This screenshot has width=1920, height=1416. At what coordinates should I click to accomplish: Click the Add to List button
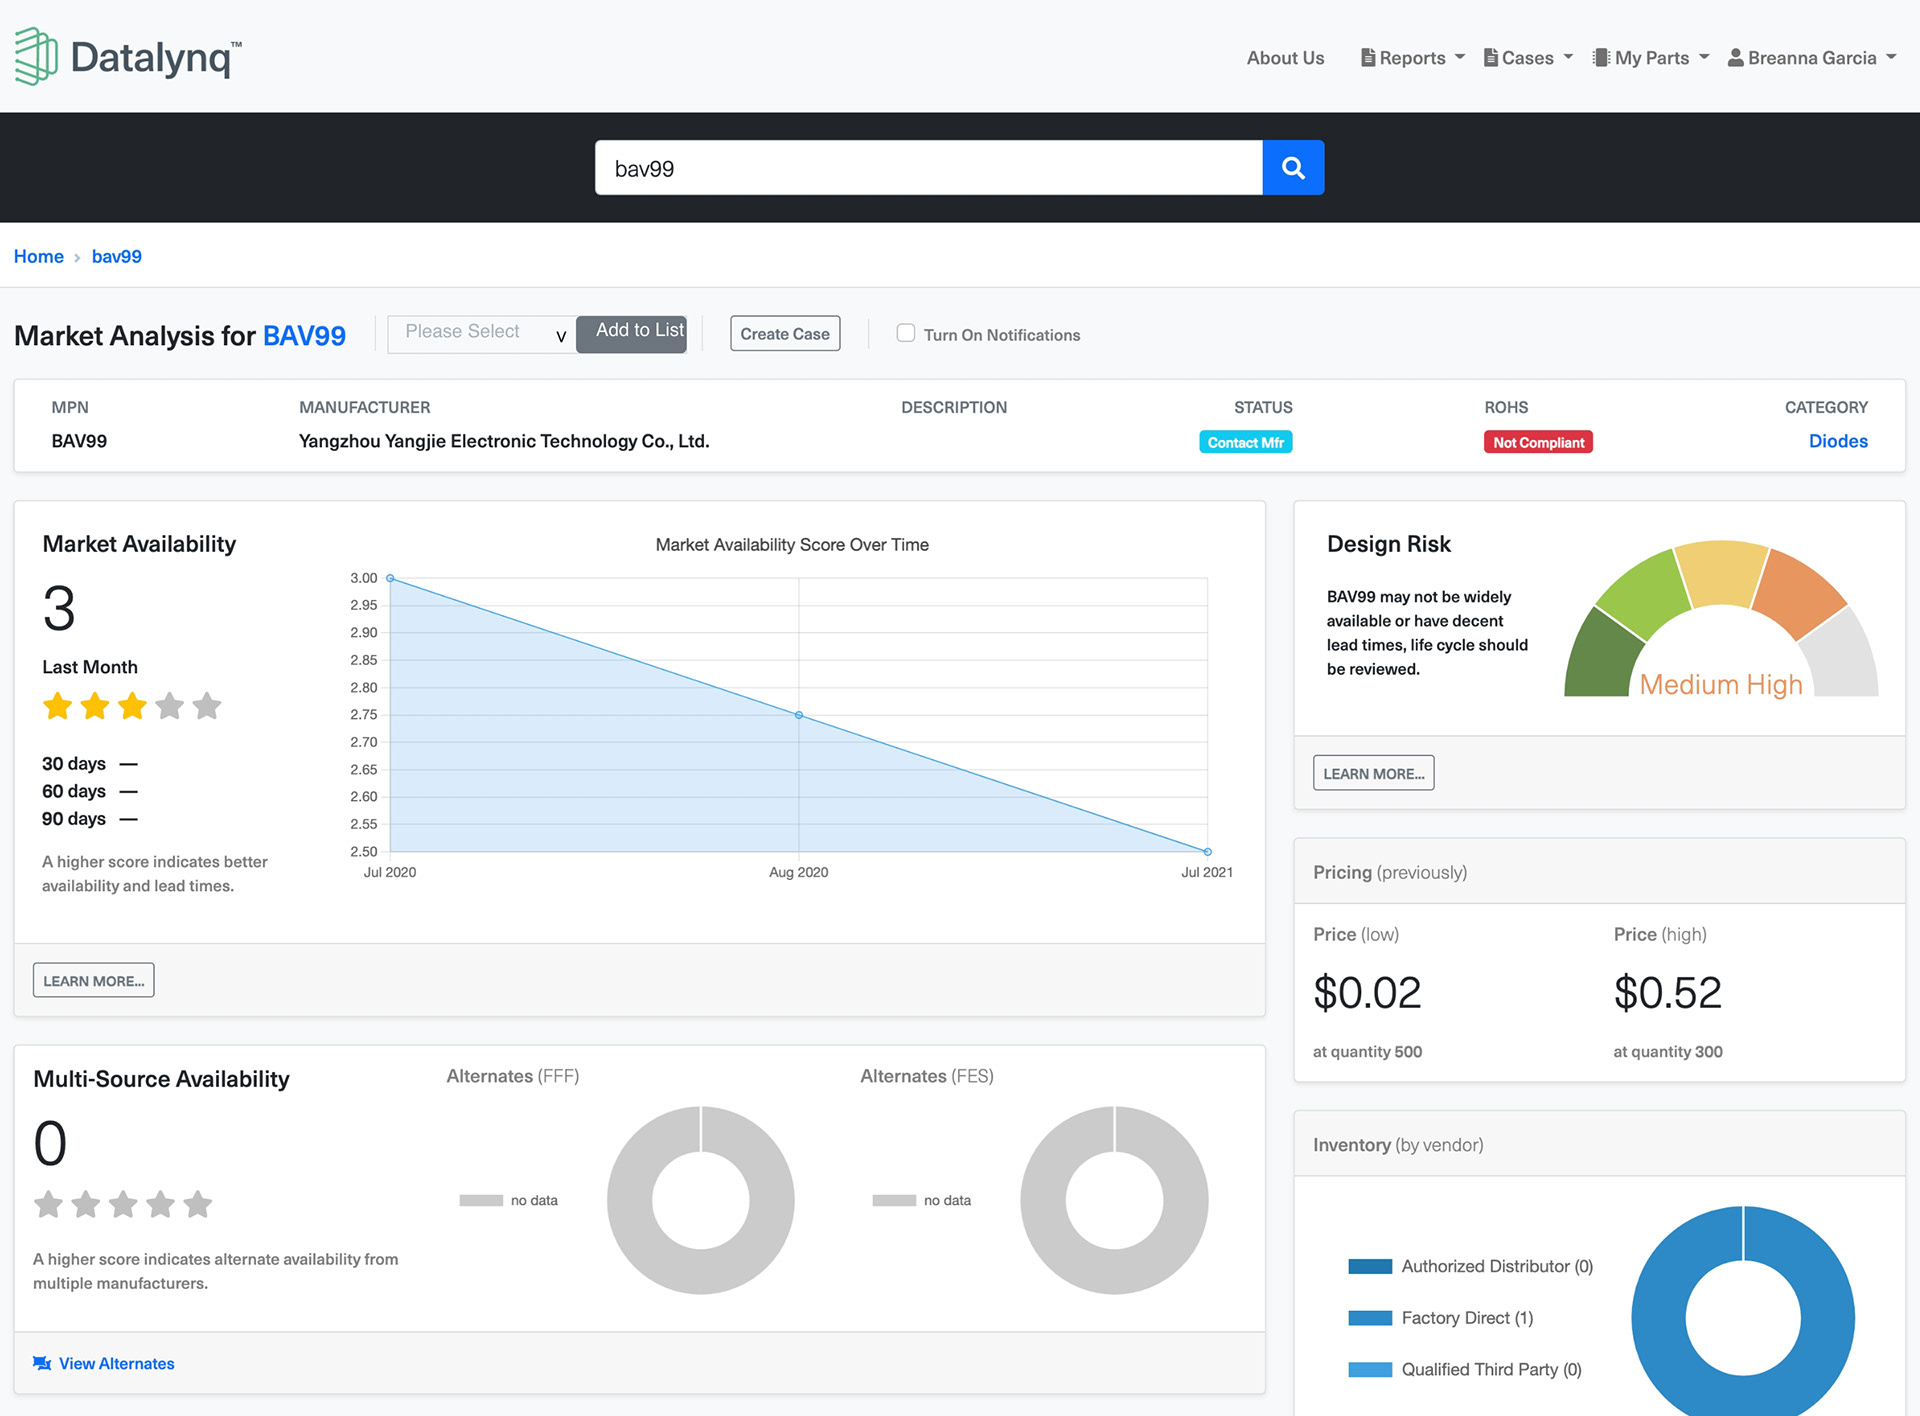click(x=632, y=334)
